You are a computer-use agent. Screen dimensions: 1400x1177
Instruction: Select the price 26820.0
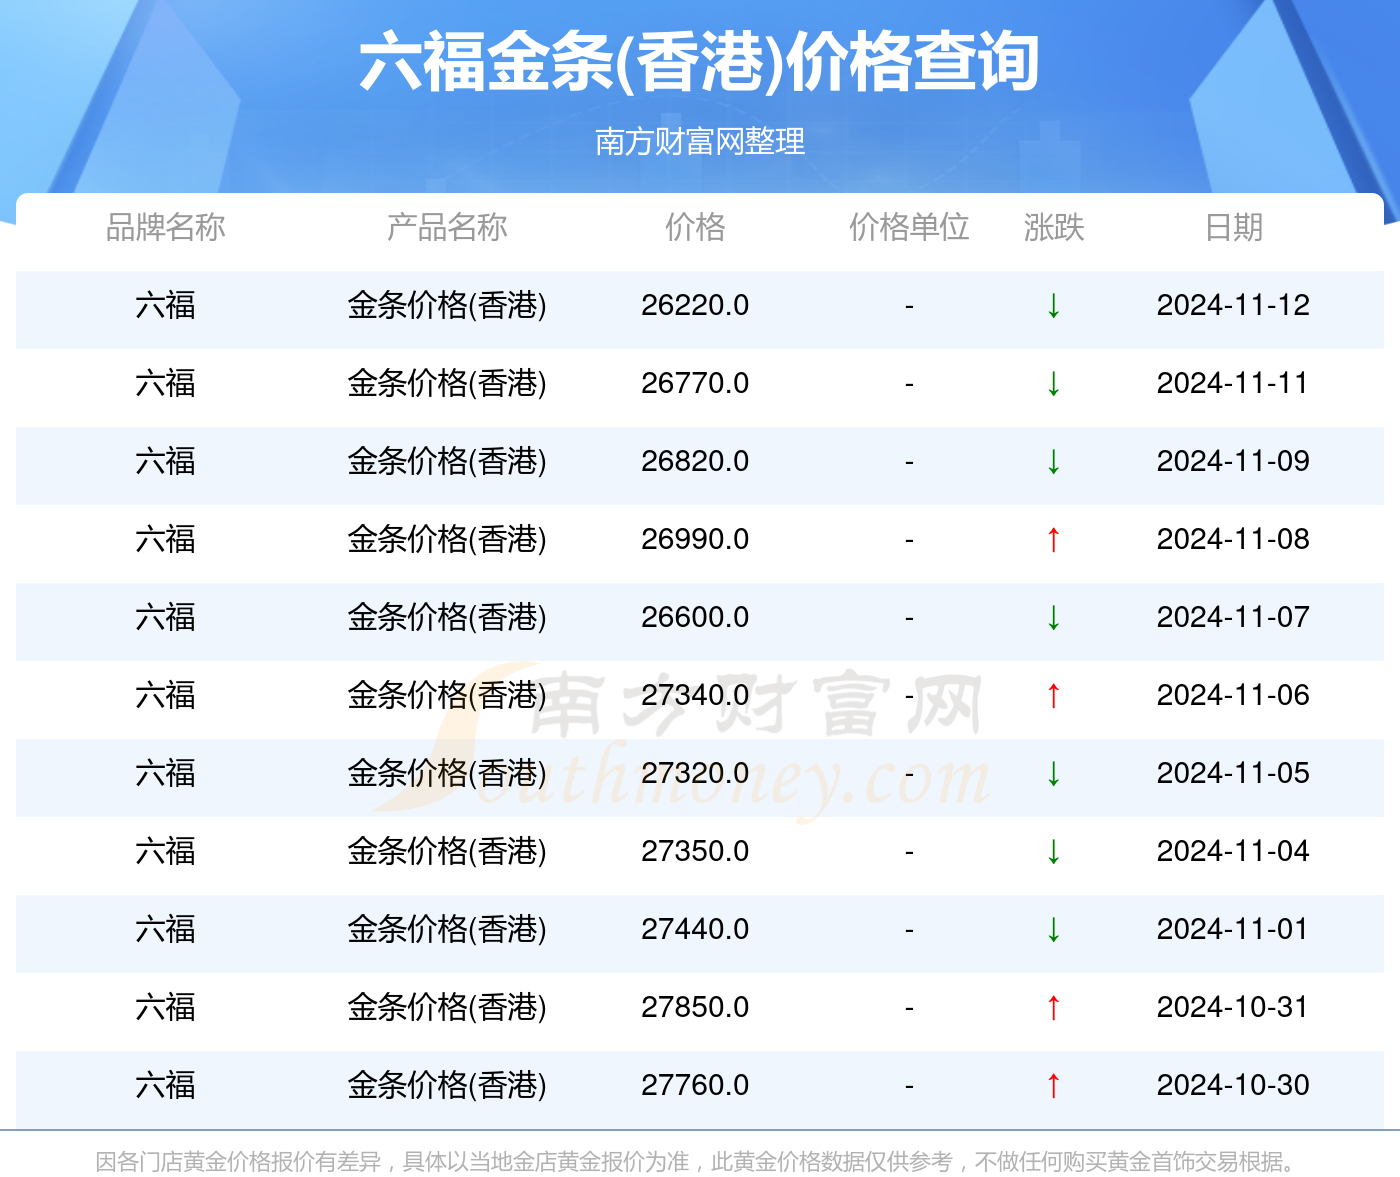point(695,461)
